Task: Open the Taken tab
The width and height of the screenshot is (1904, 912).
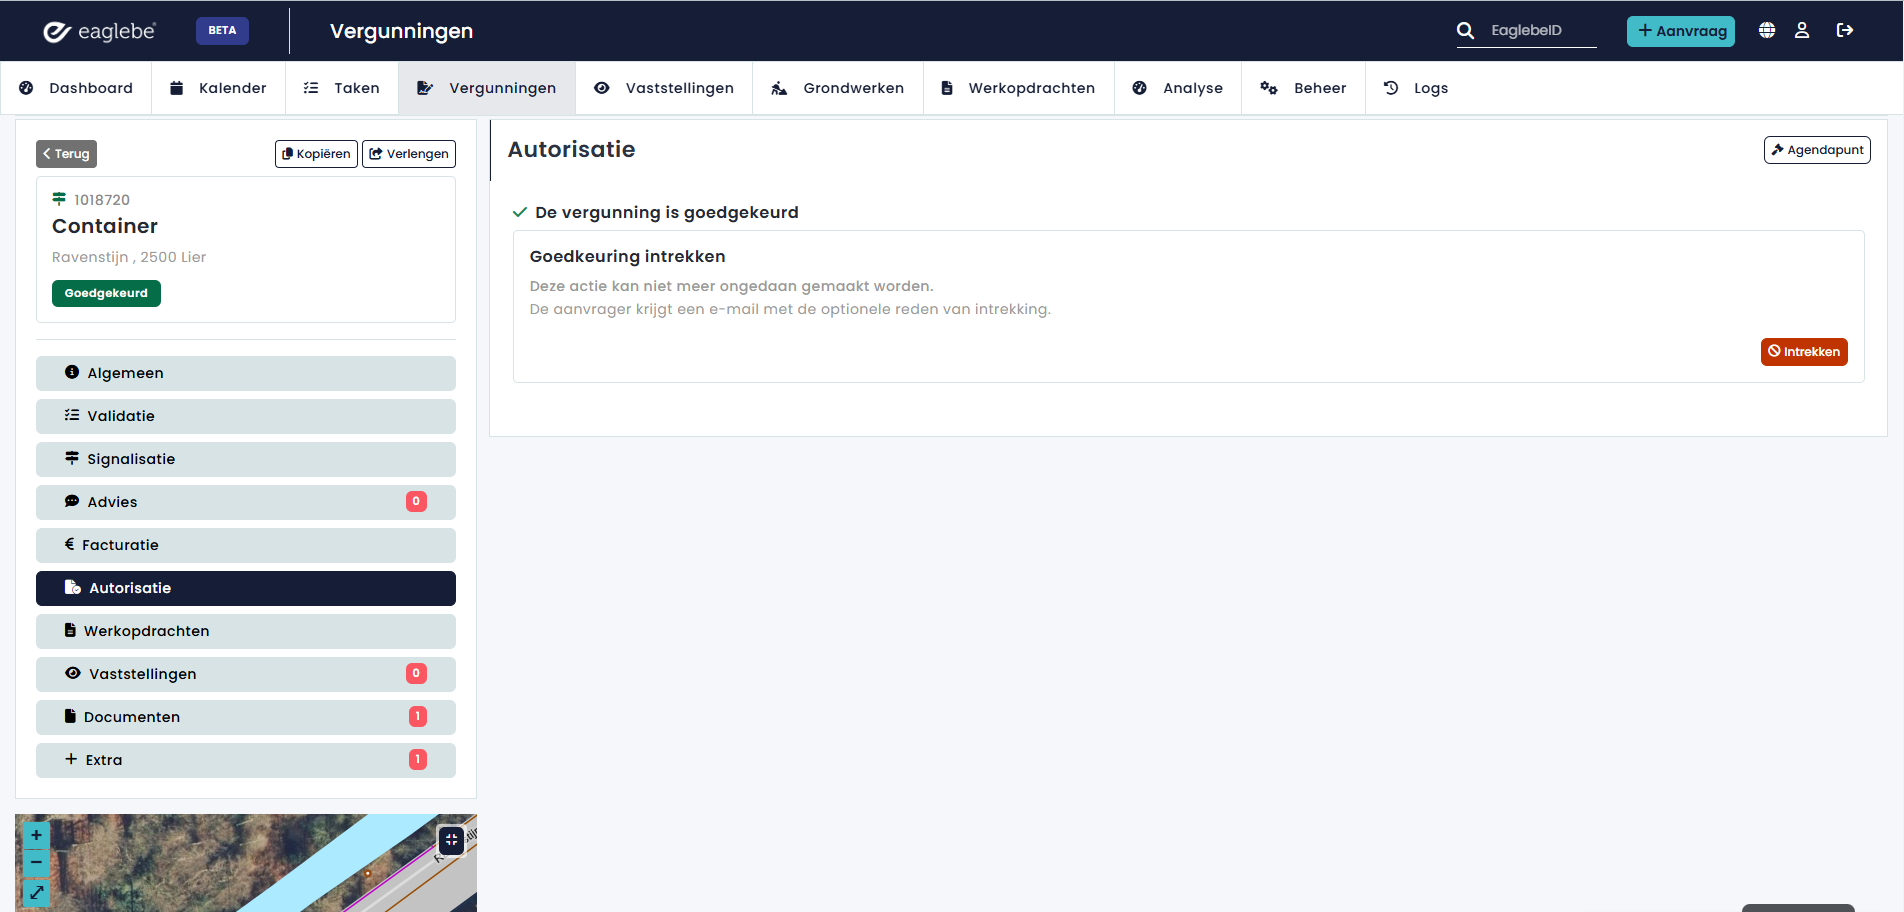Action: click(x=342, y=88)
